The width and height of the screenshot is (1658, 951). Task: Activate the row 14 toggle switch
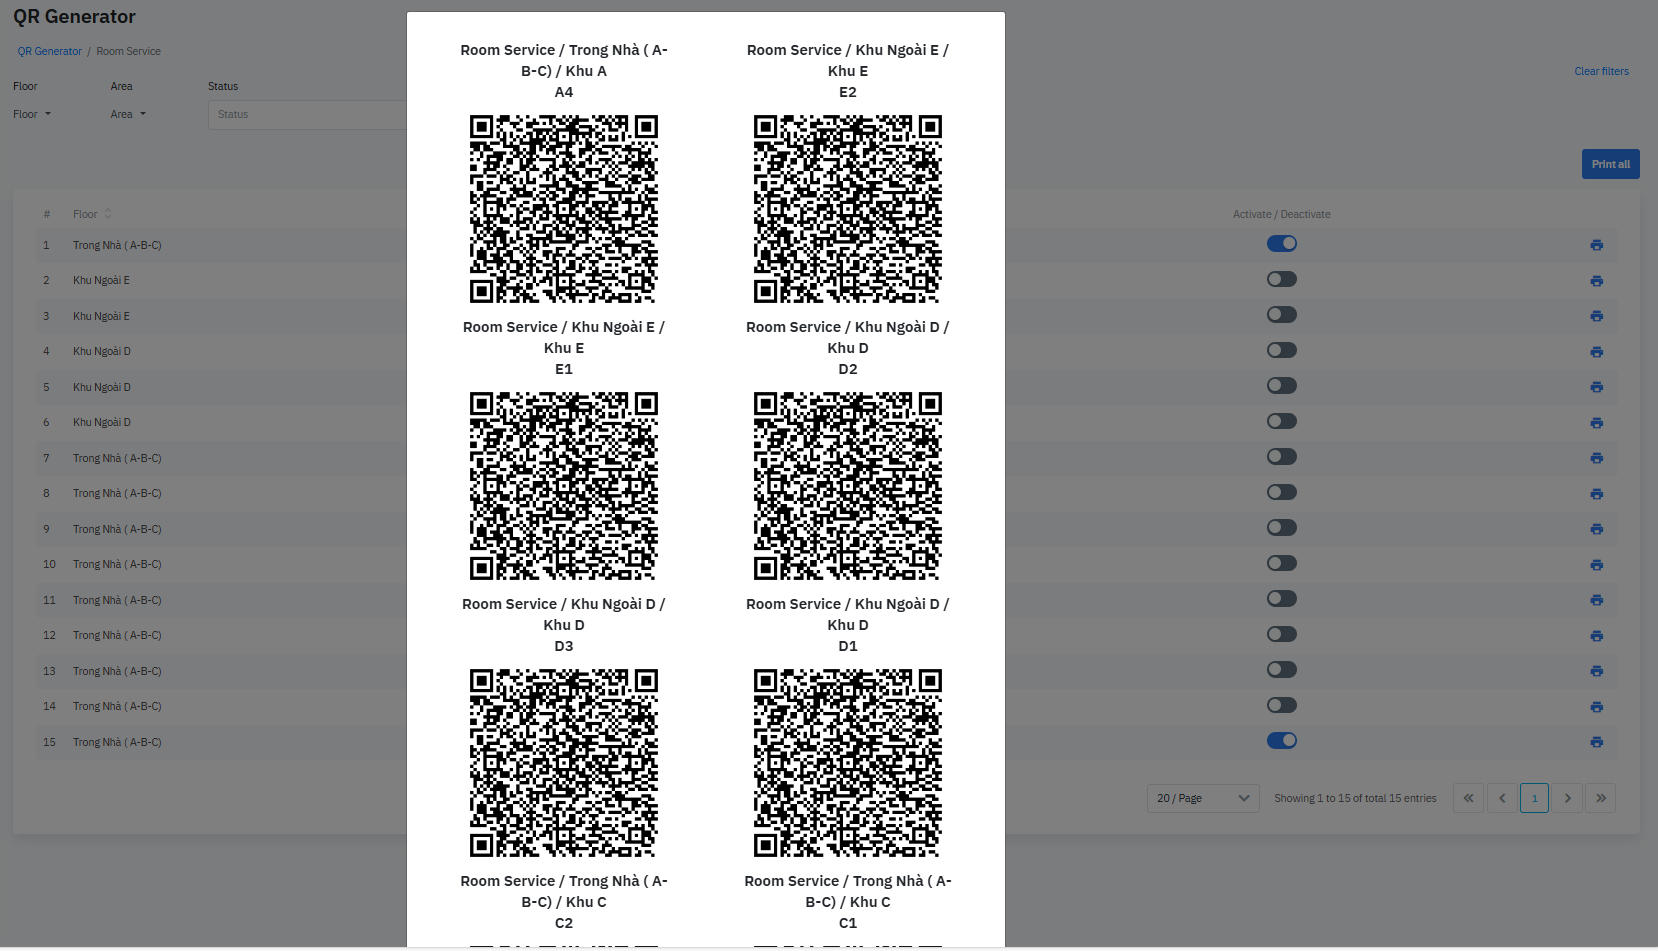point(1282,705)
